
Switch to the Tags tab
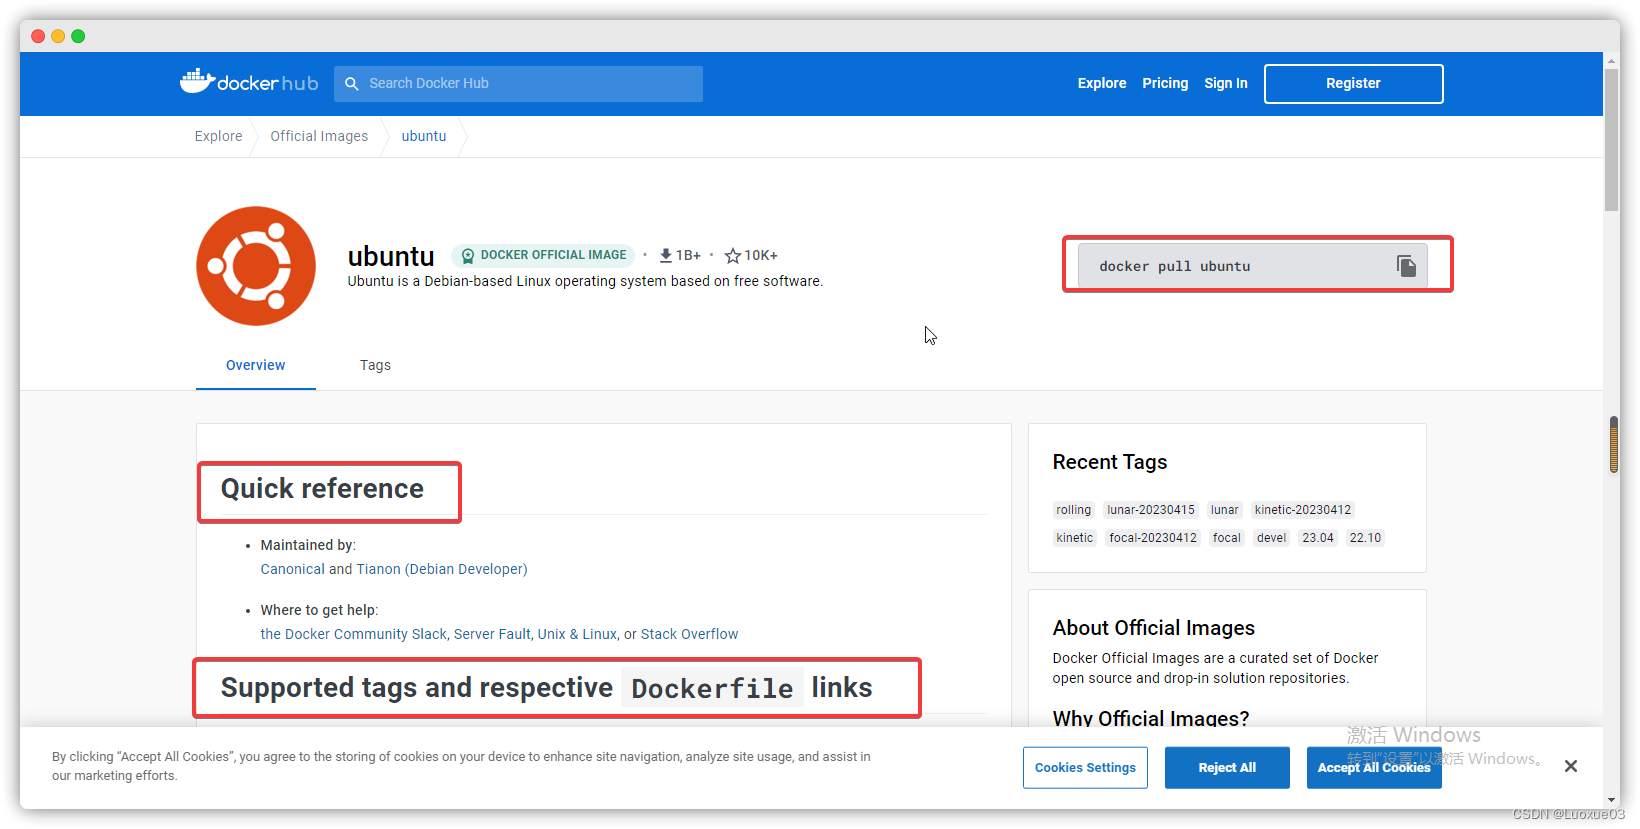tap(375, 365)
